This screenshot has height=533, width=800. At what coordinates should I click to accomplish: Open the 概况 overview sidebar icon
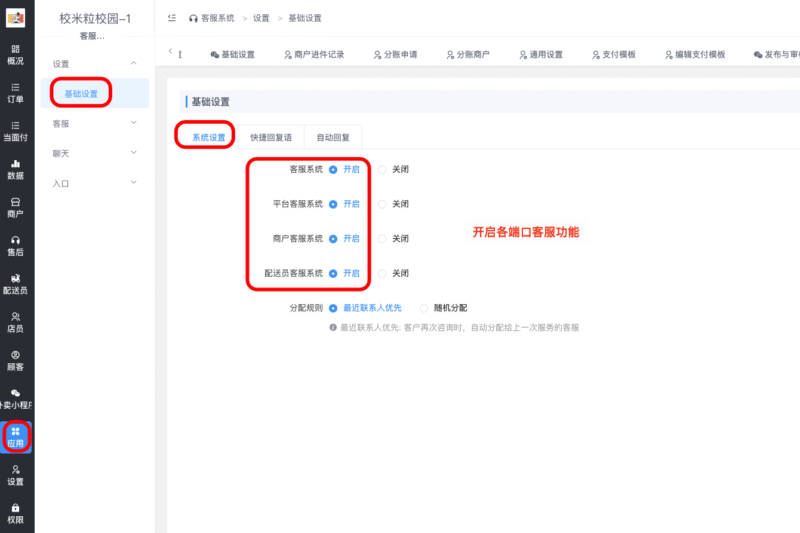point(15,54)
